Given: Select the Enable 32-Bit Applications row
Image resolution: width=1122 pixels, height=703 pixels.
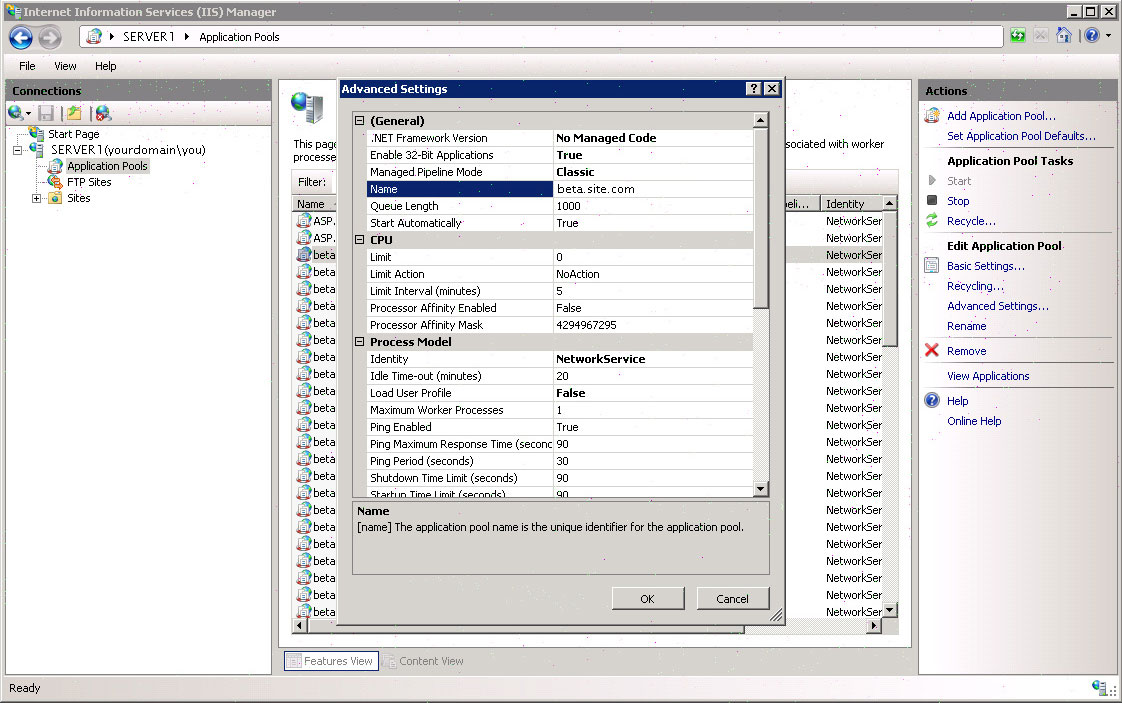Looking at the screenshot, I should (x=560, y=155).
